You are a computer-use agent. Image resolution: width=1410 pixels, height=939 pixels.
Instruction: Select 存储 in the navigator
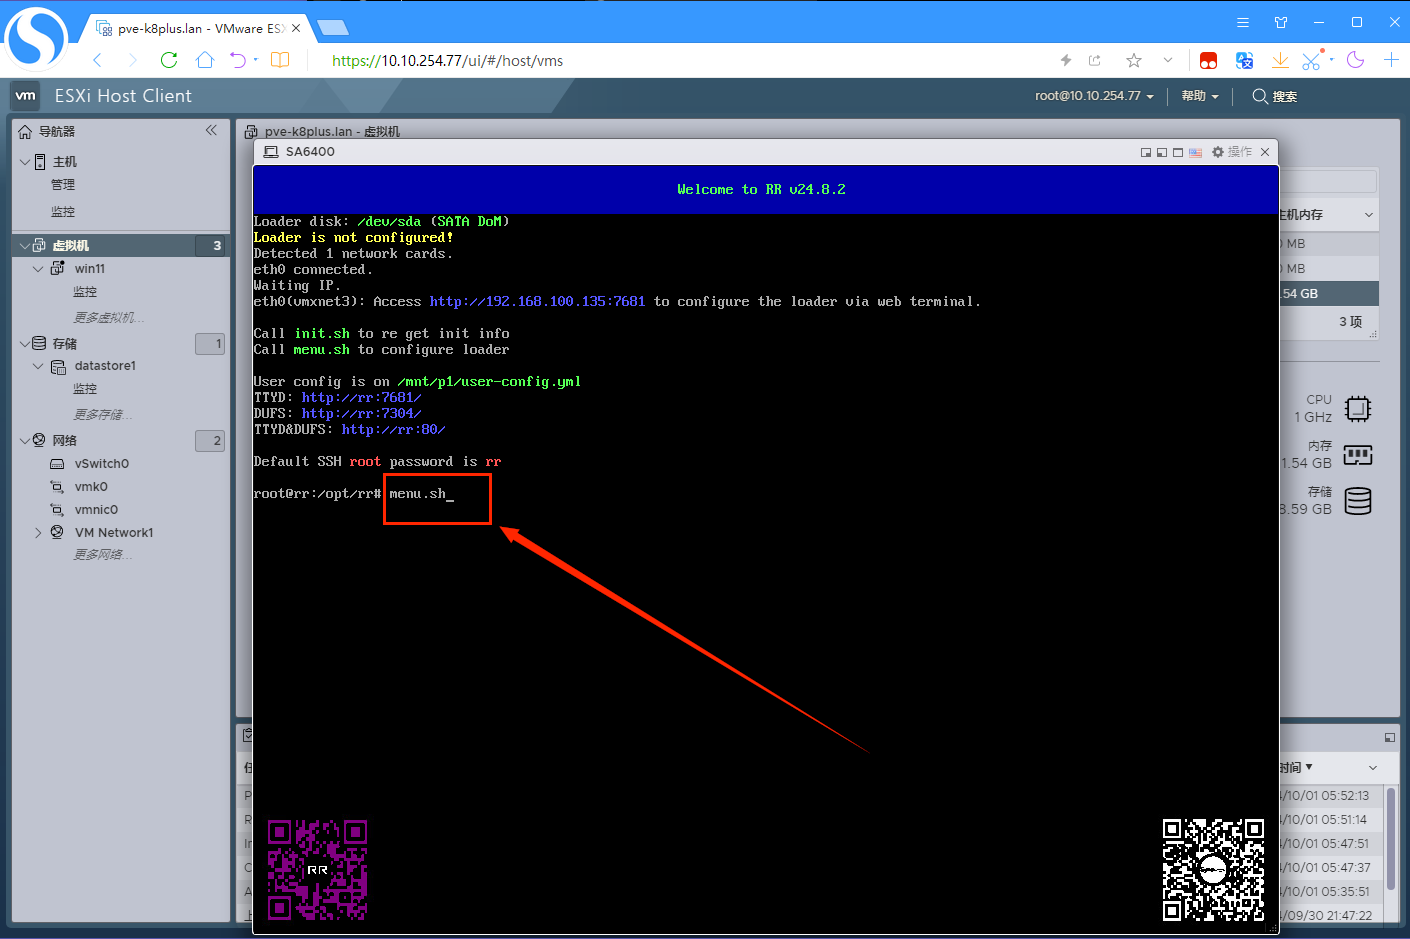point(65,343)
